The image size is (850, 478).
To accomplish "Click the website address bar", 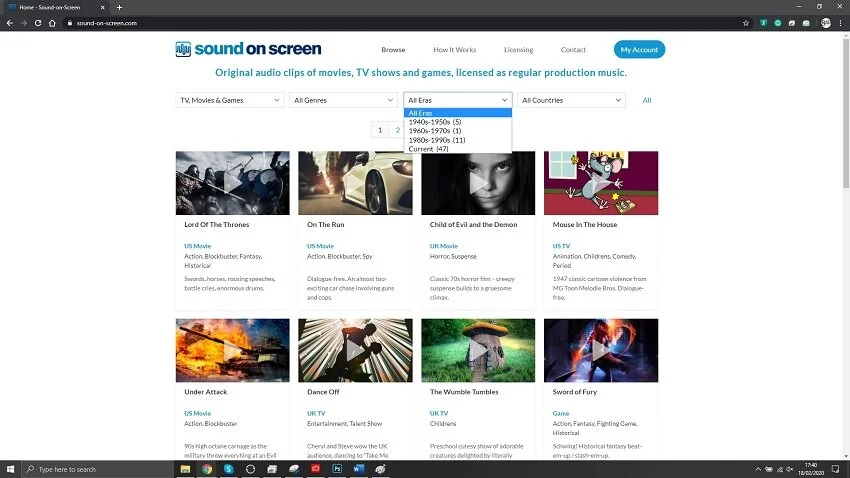I will tap(401, 23).
